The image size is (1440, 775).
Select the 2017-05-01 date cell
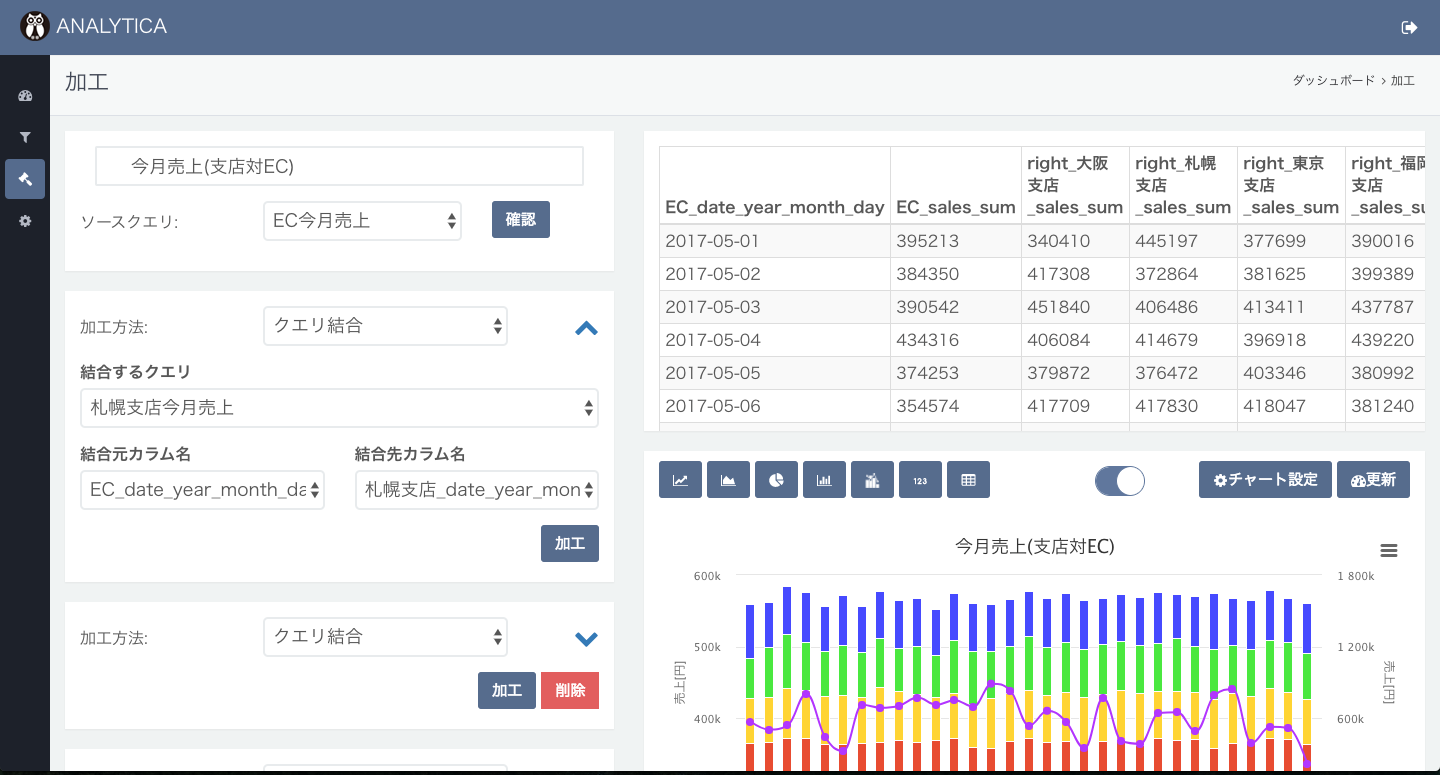775,241
